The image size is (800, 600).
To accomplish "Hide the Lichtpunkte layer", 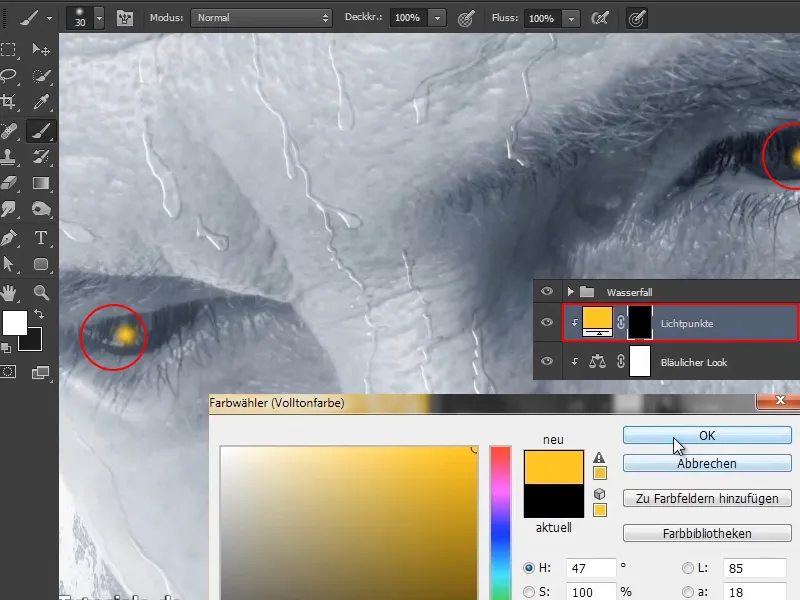I will [x=547, y=322].
